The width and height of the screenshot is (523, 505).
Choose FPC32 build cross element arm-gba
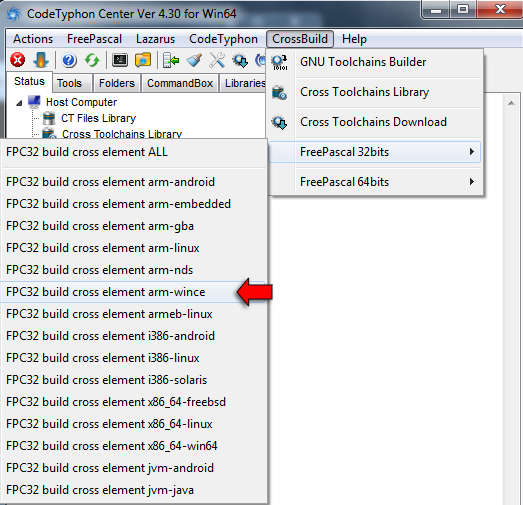point(133,226)
